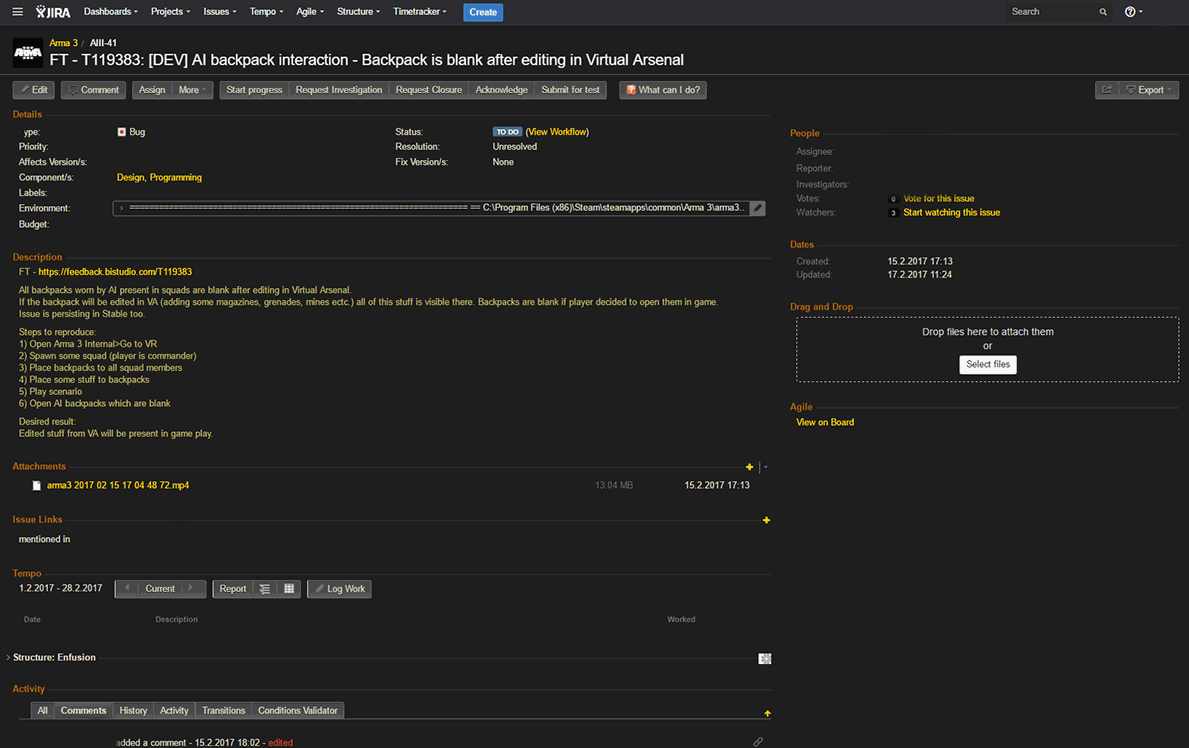Switch Tempo to list view icon
The height and width of the screenshot is (748, 1189).
click(x=265, y=589)
